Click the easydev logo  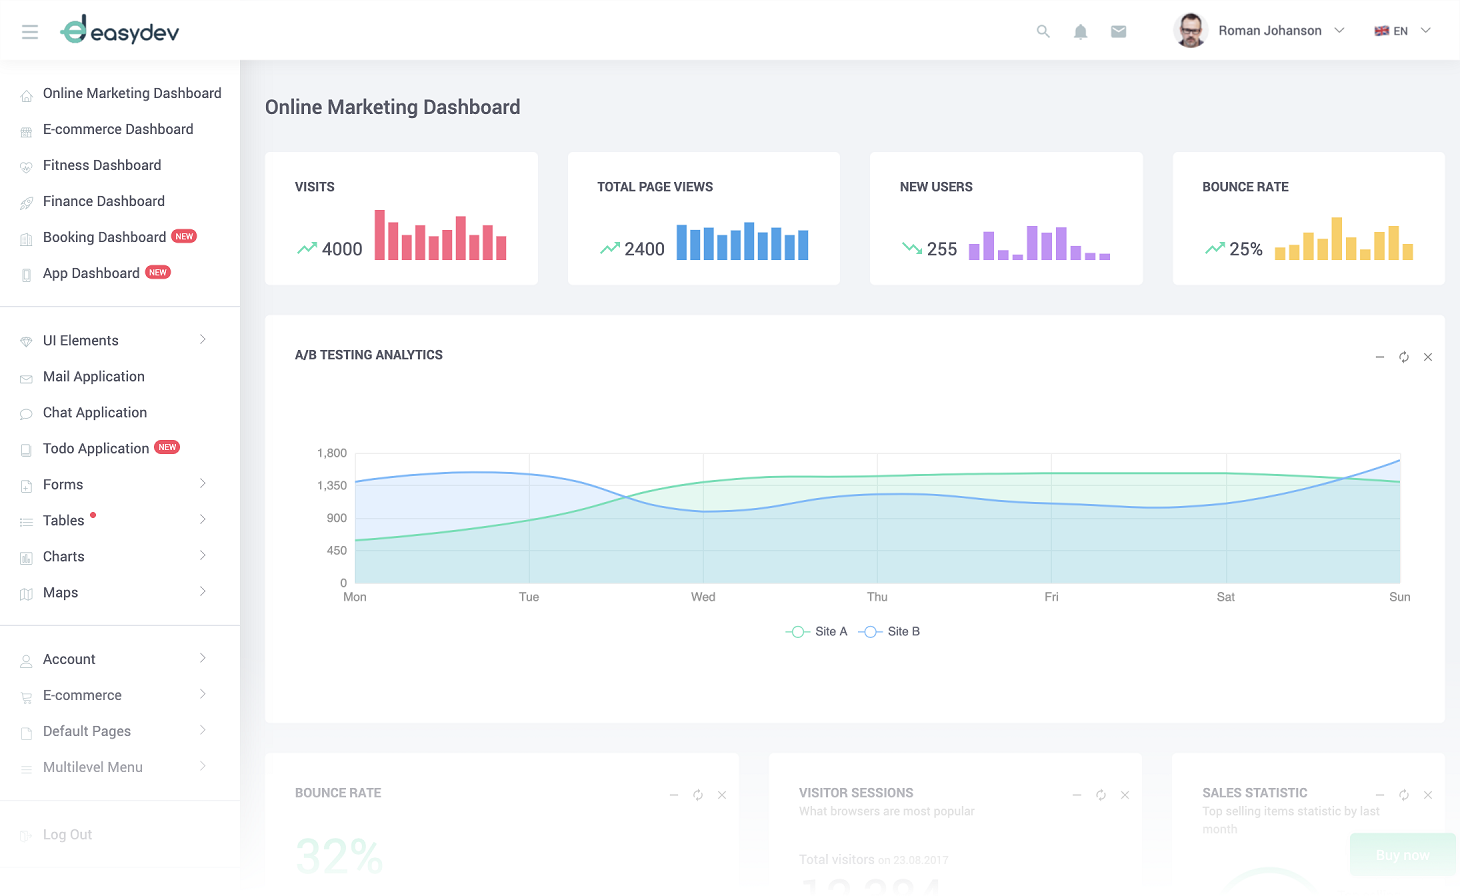tap(120, 31)
